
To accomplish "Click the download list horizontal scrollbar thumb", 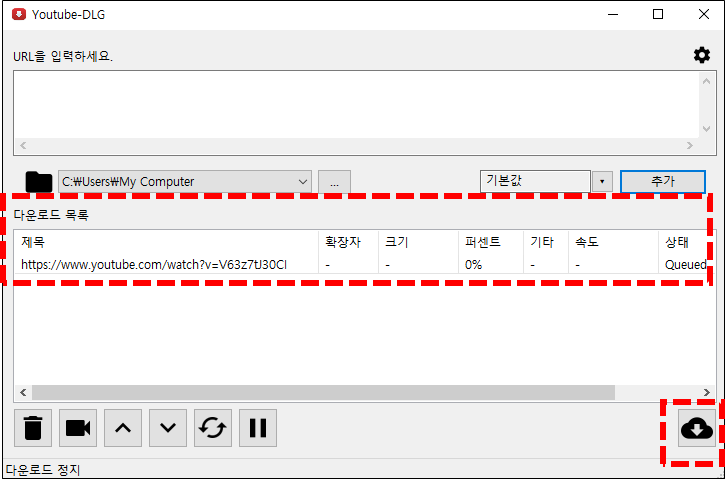I will [323, 393].
